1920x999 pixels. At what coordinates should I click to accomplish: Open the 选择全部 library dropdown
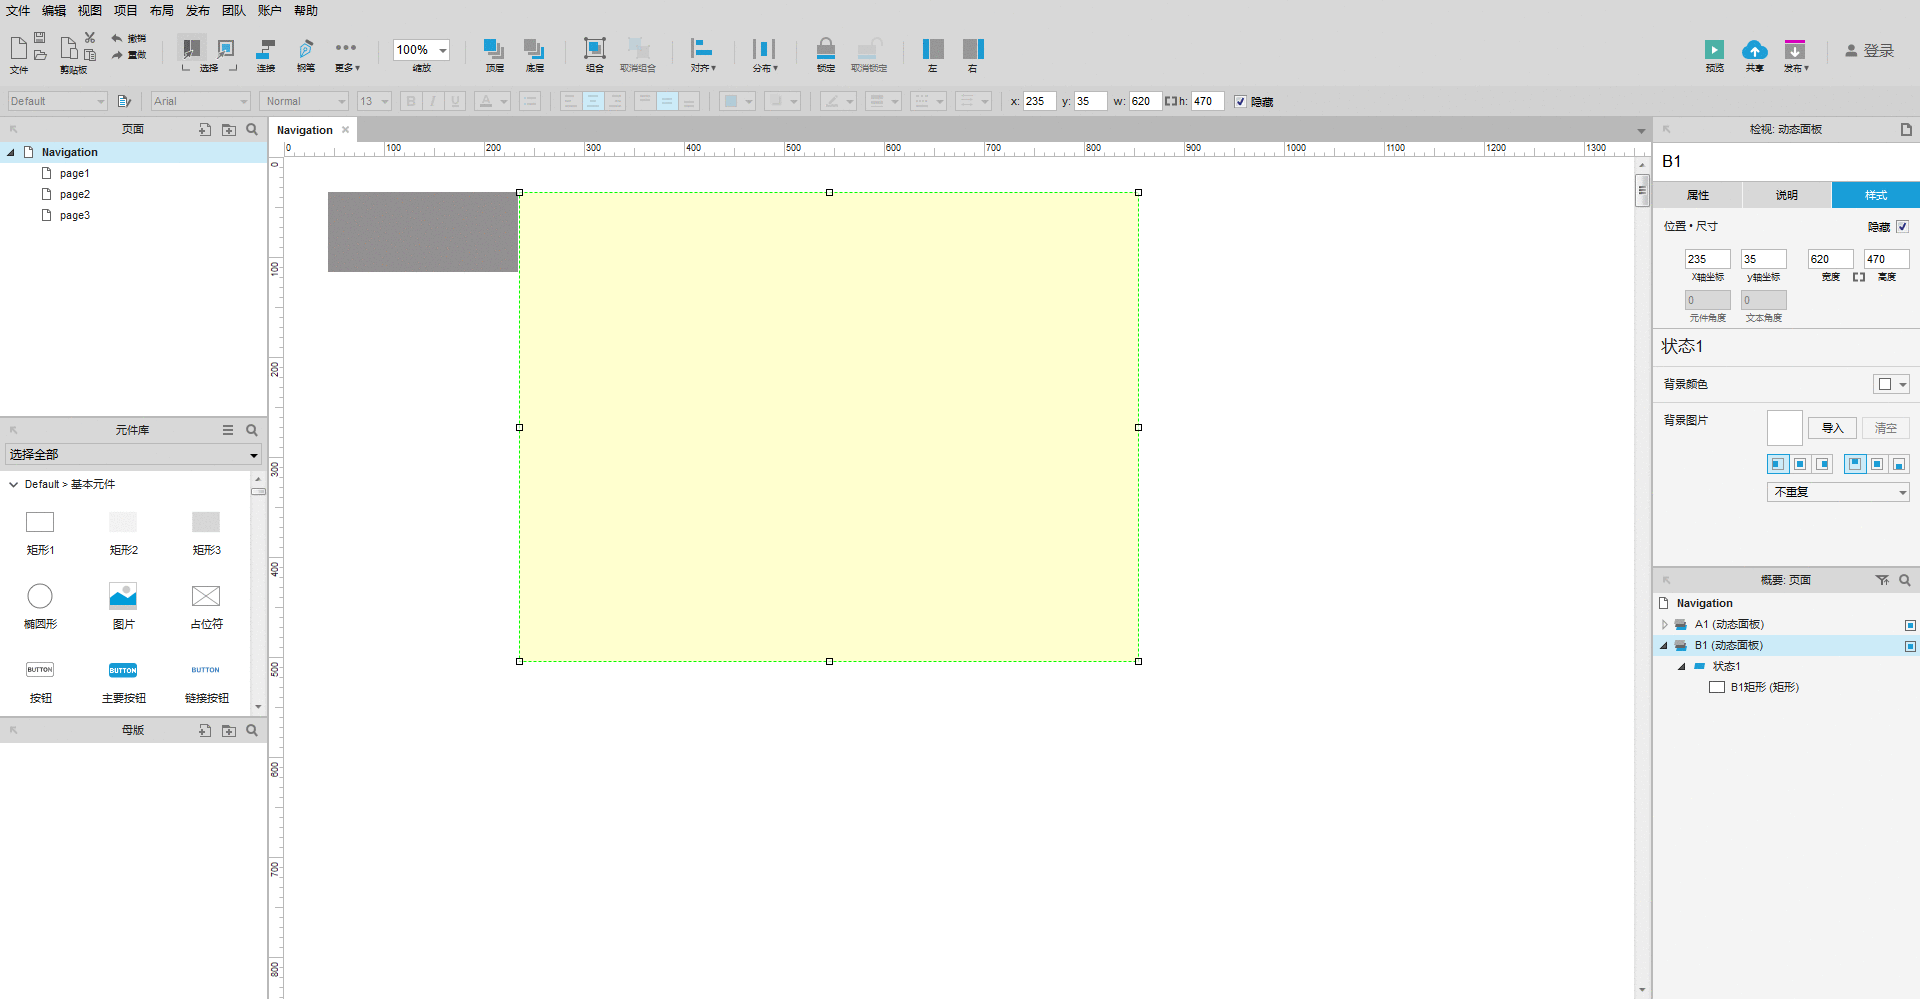click(133, 455)
